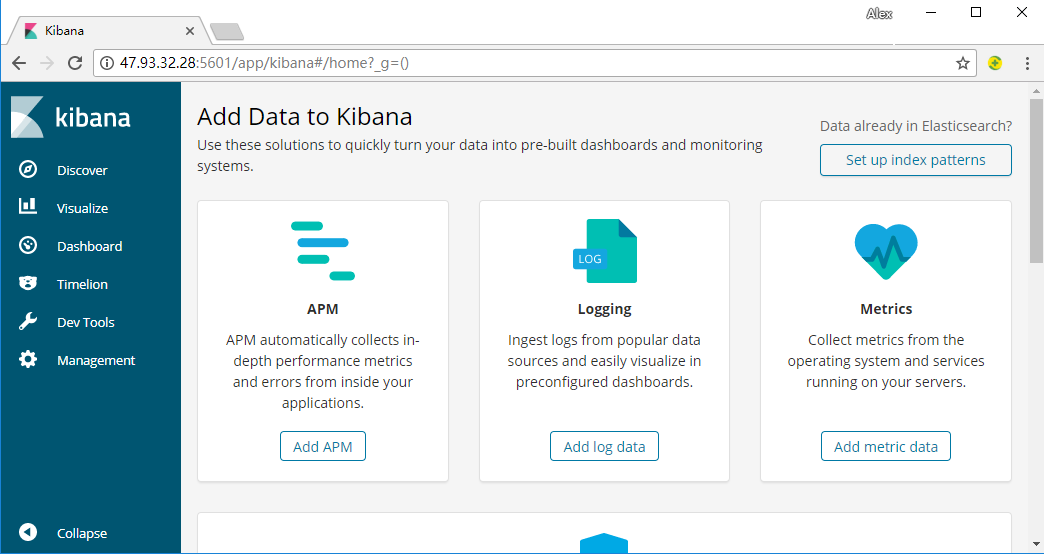
Task: Click the Kibana logo in sidebar
Action: point(71,117)
